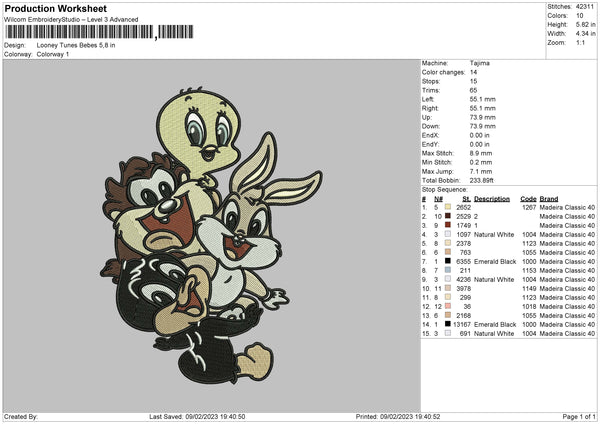The height and width of the screenshot is (424, 600).
Task: Select the Height value 5.82 in
Action: [586, 24]
